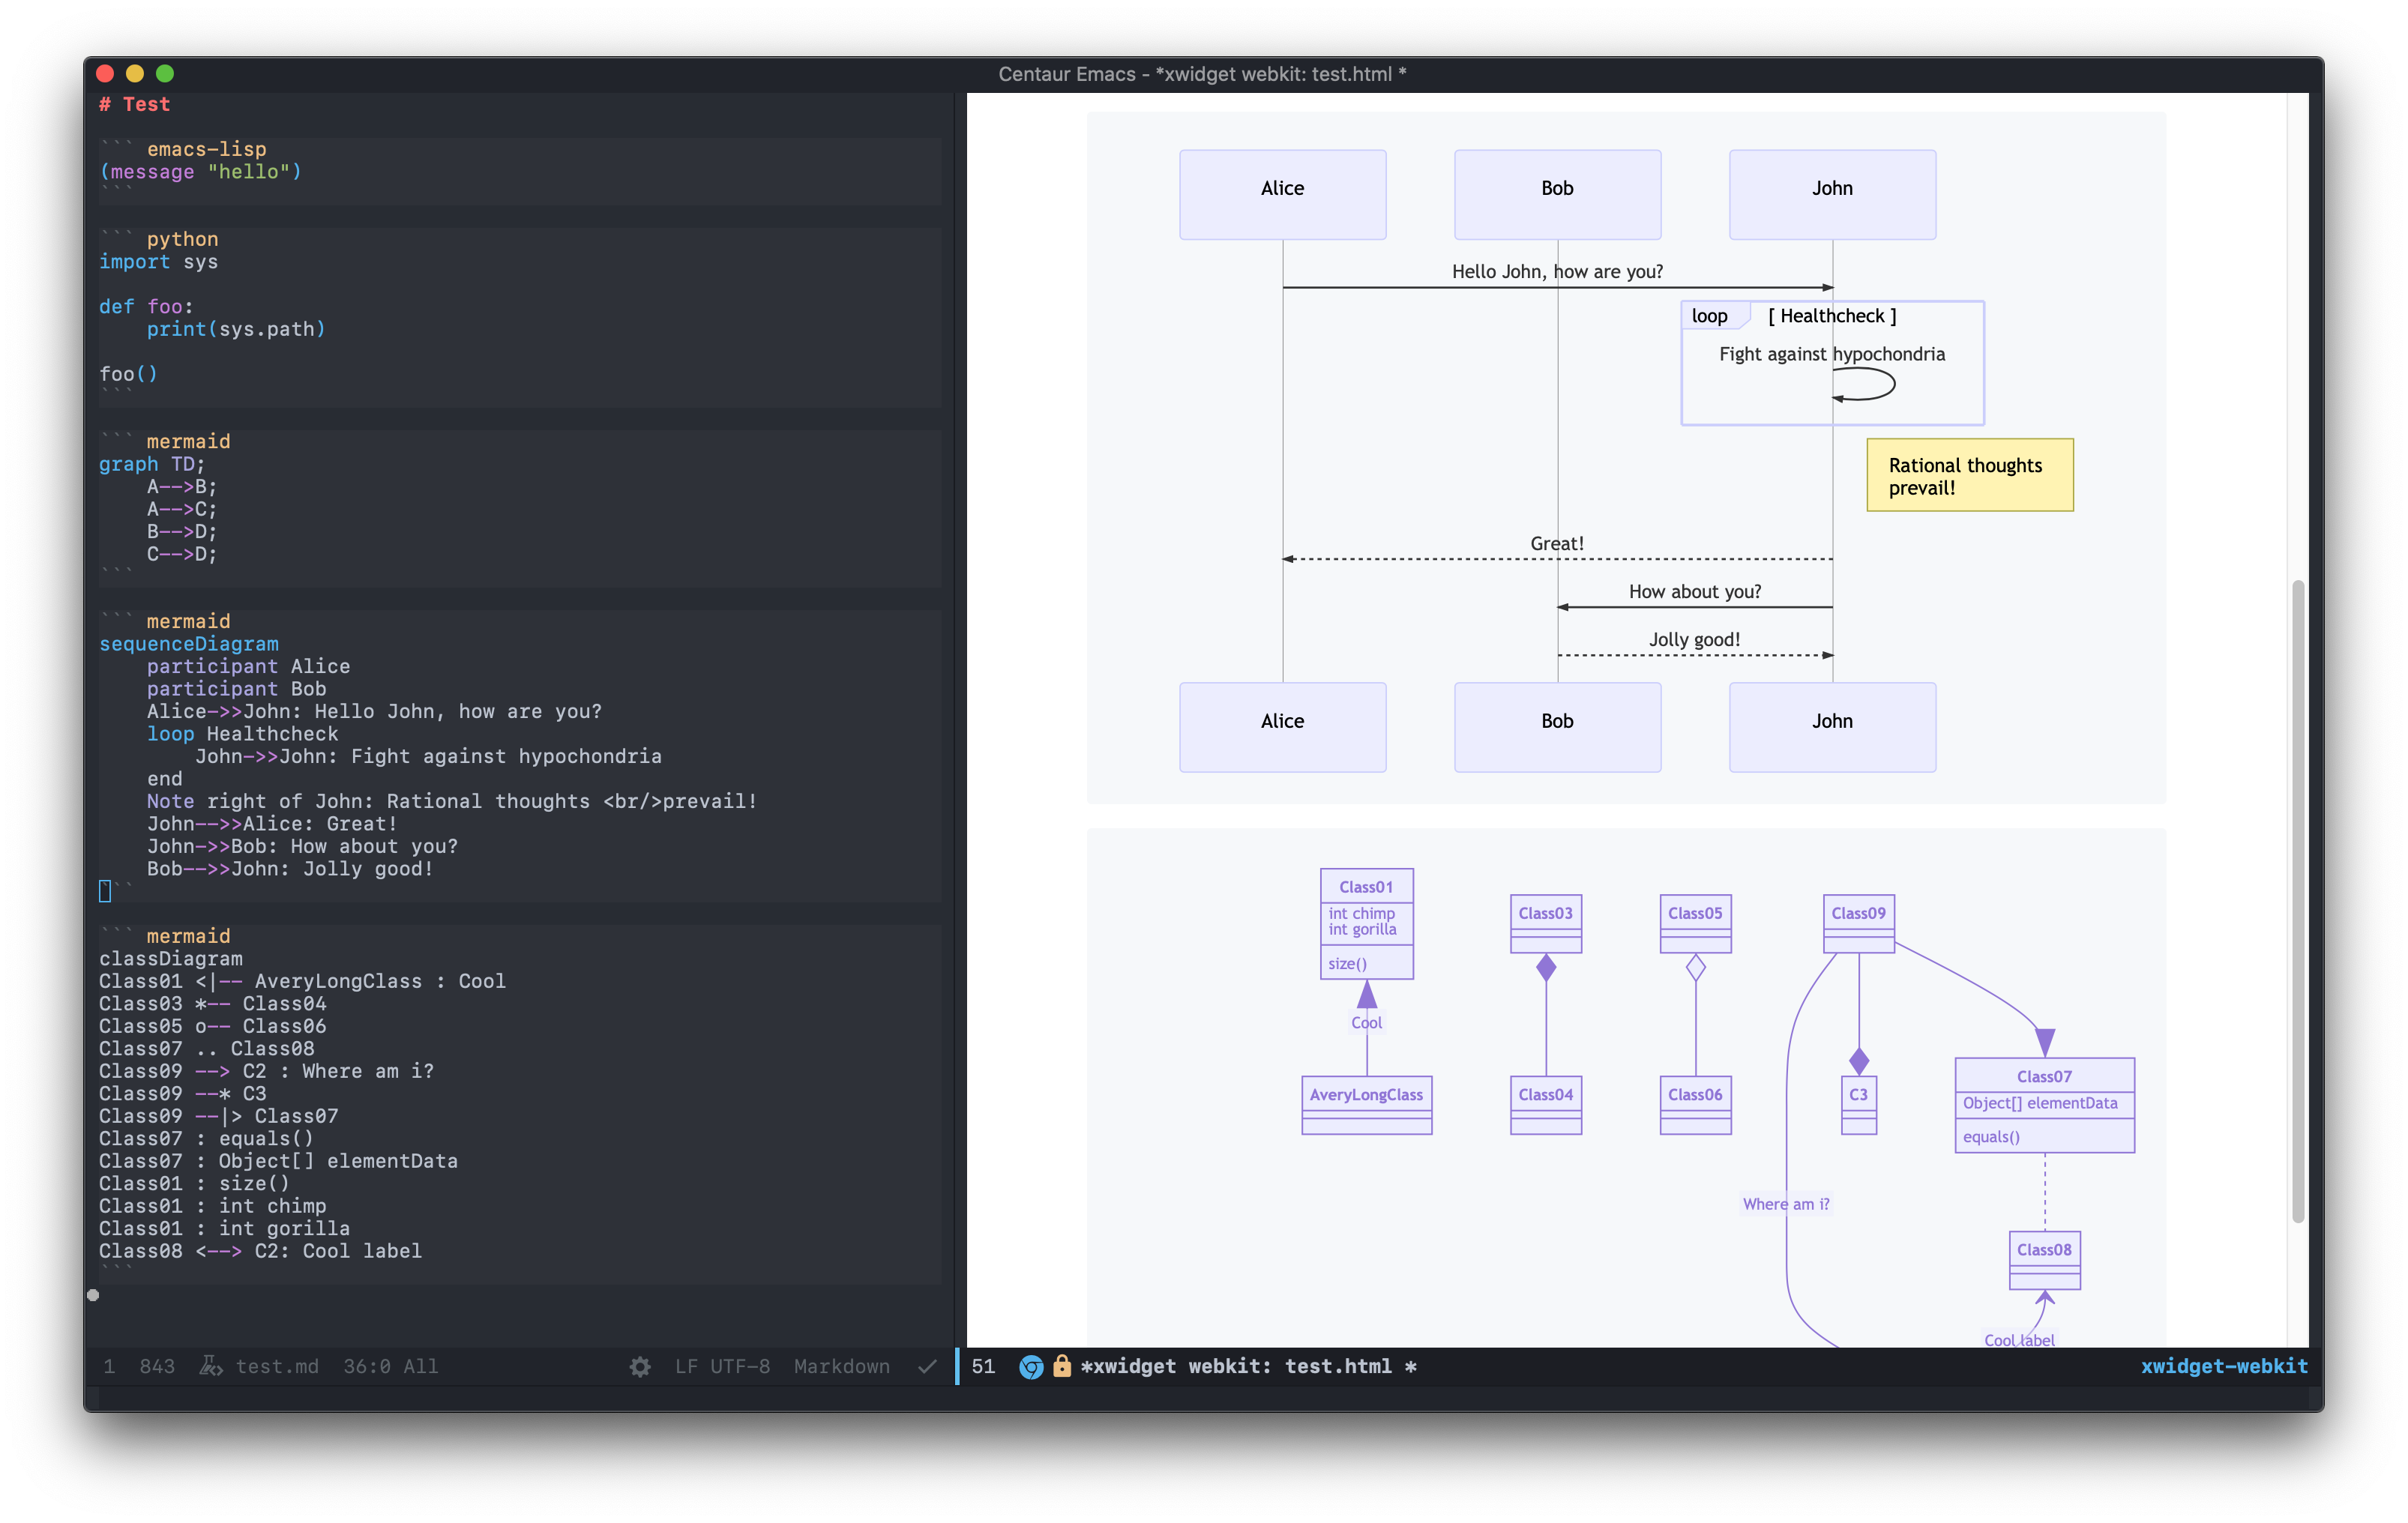Screen dimensions: 2408x1523
Task: Place cursor inside the (message "hello") code
Action: (200, 171)
